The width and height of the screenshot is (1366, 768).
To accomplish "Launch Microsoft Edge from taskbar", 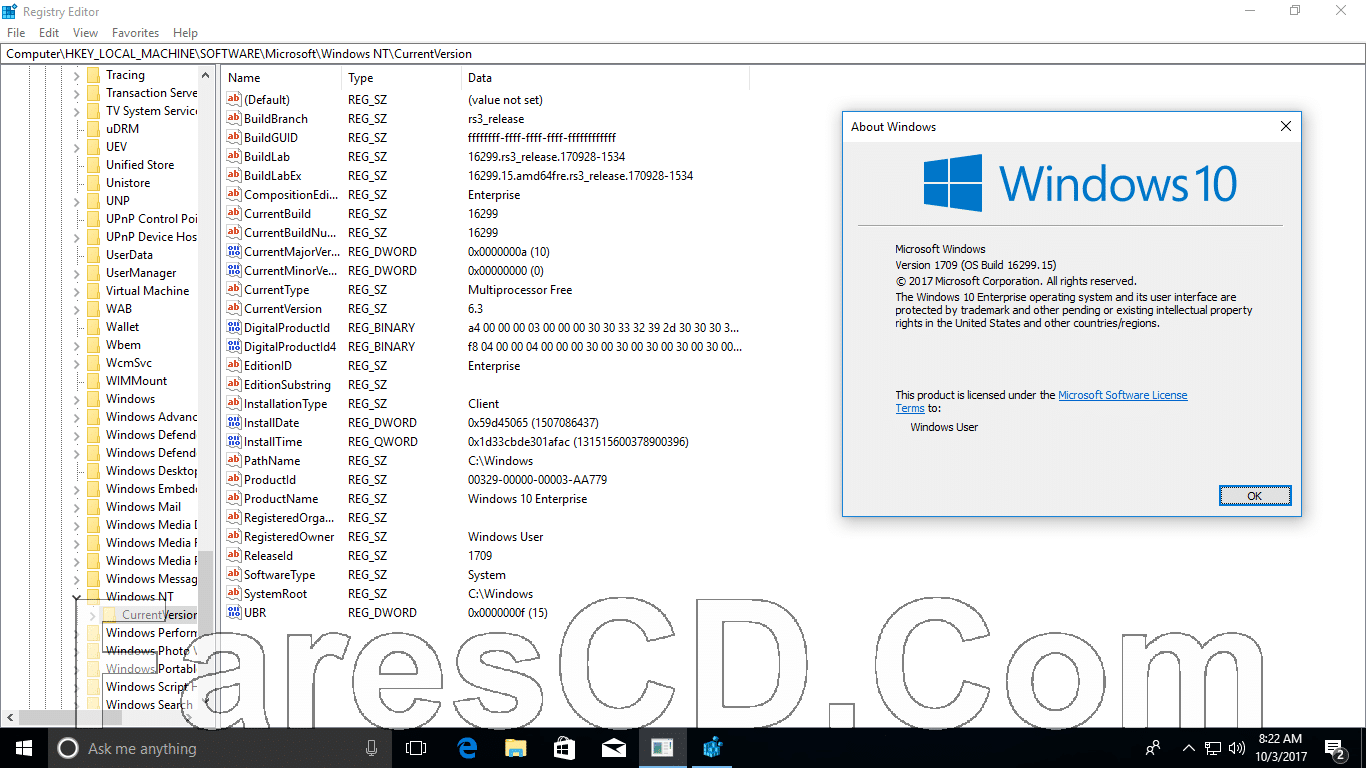I will point(467,748).
